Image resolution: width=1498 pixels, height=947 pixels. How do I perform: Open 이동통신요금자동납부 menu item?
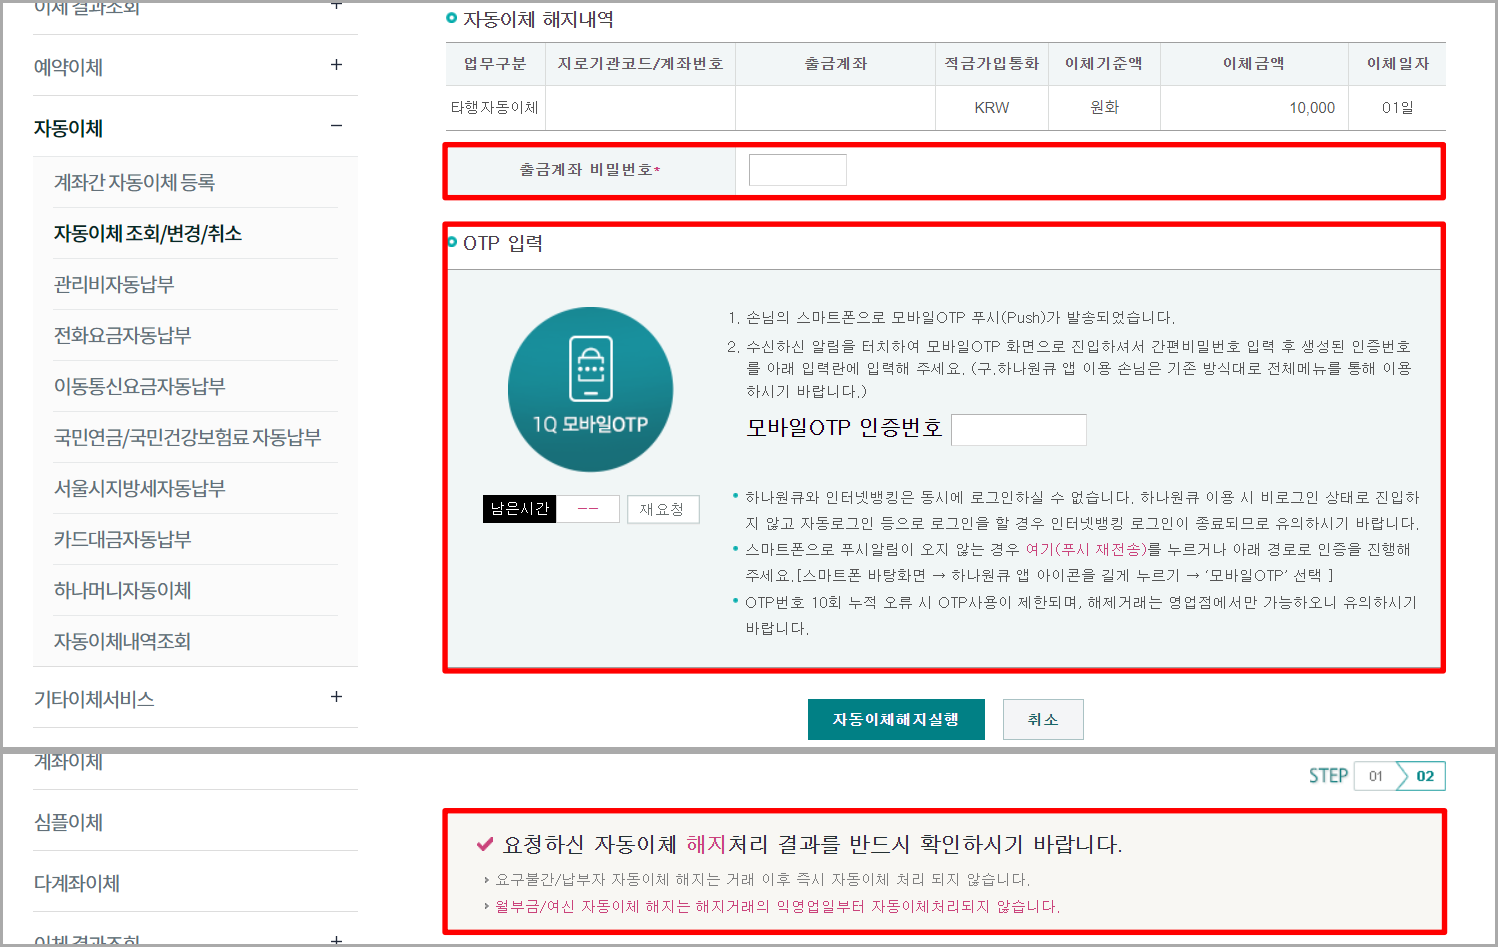point(139,386)
